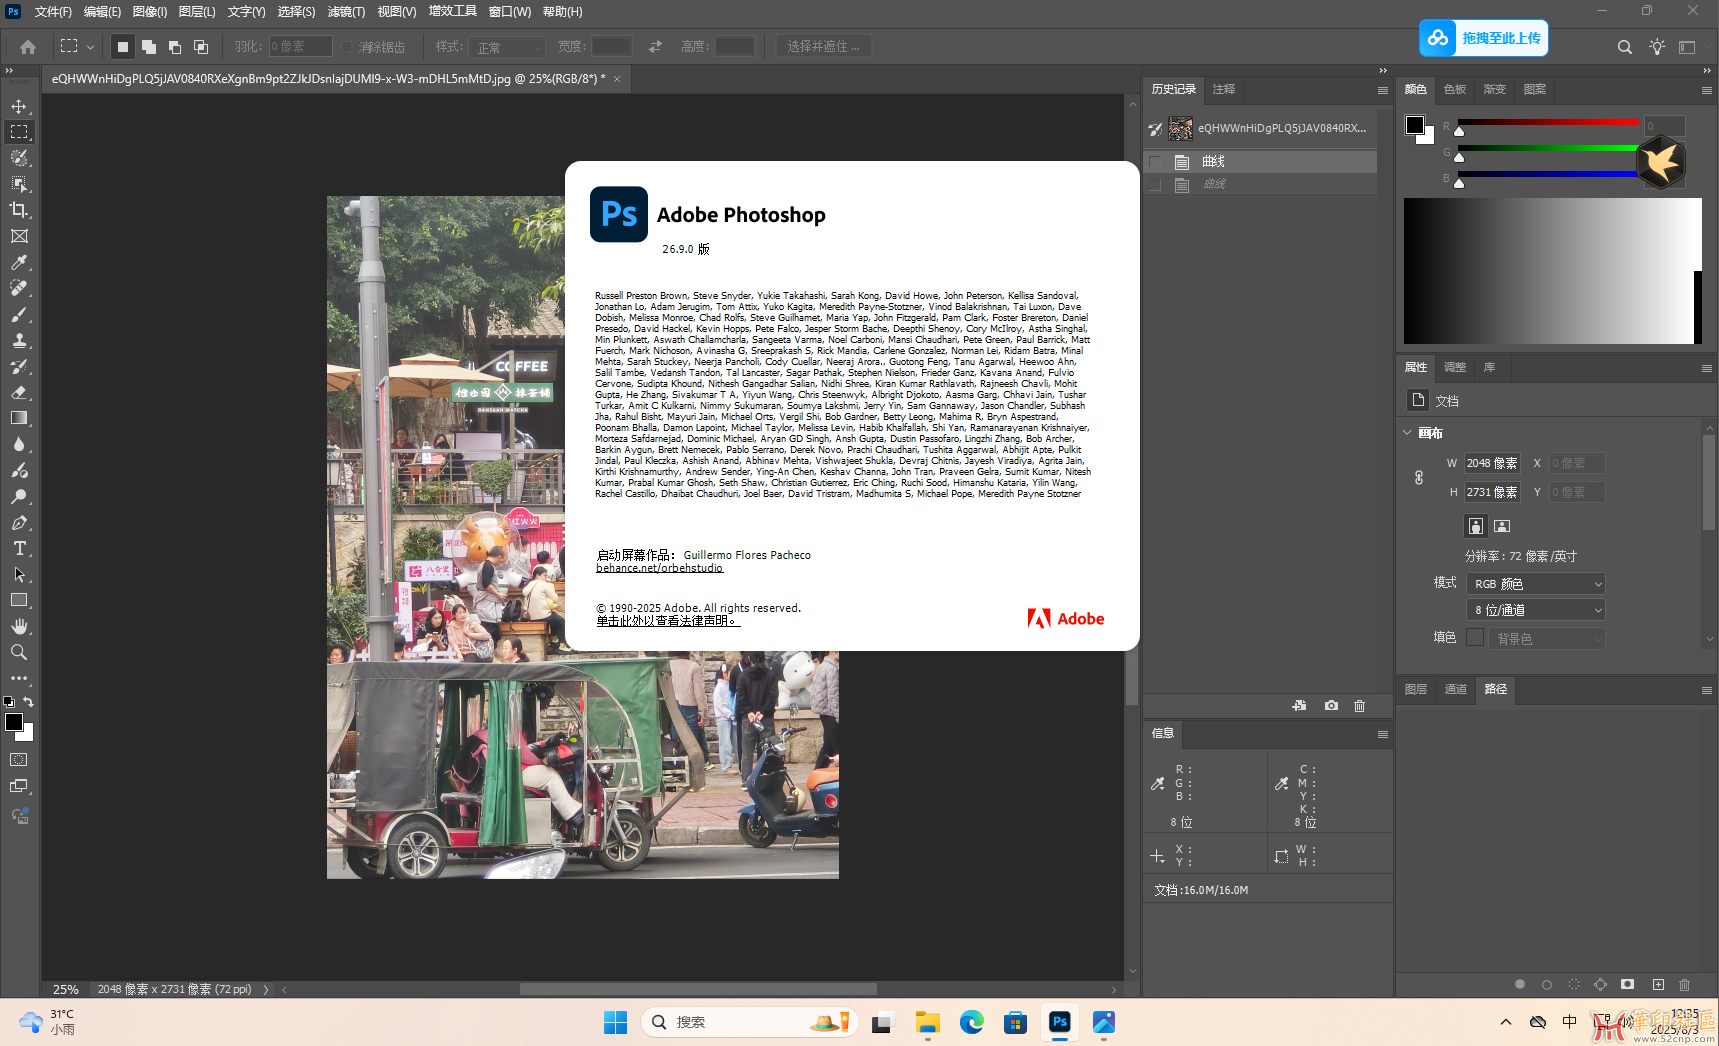Select the Clone Stamp tool
This screenshot has width=1719, height=1046.
pyautogui.click(x=19, y=340)
